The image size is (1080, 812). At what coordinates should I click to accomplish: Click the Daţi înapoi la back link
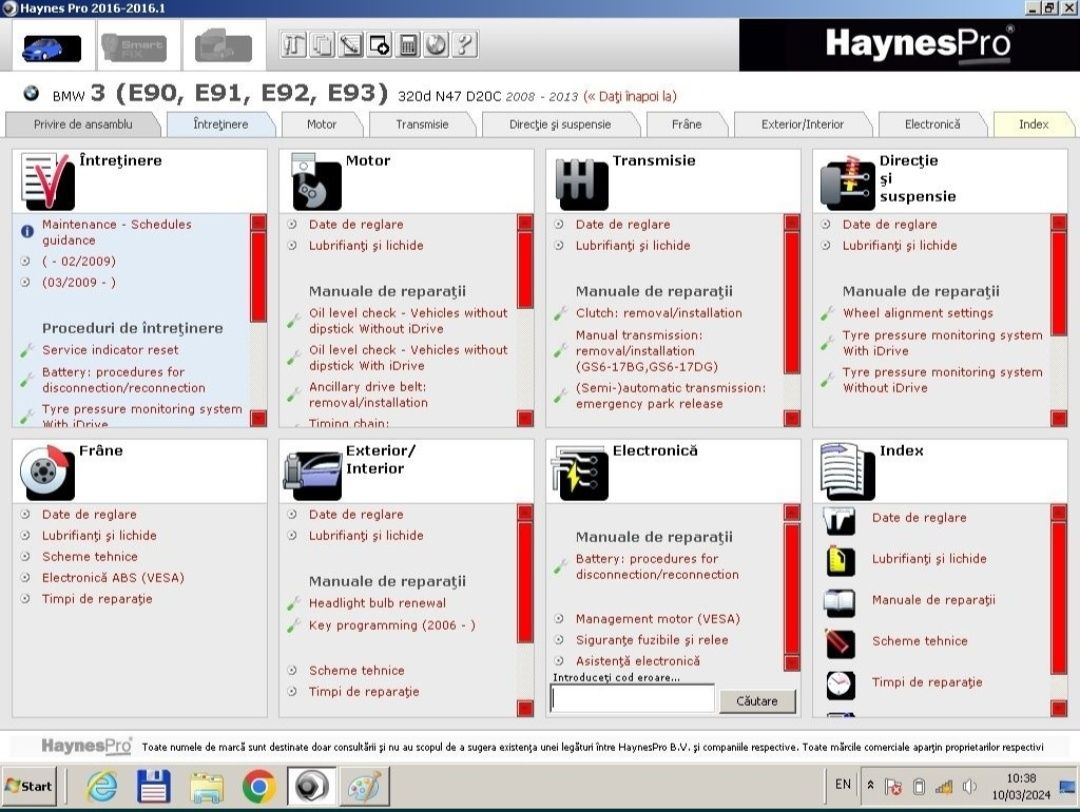tap(630, 96)
